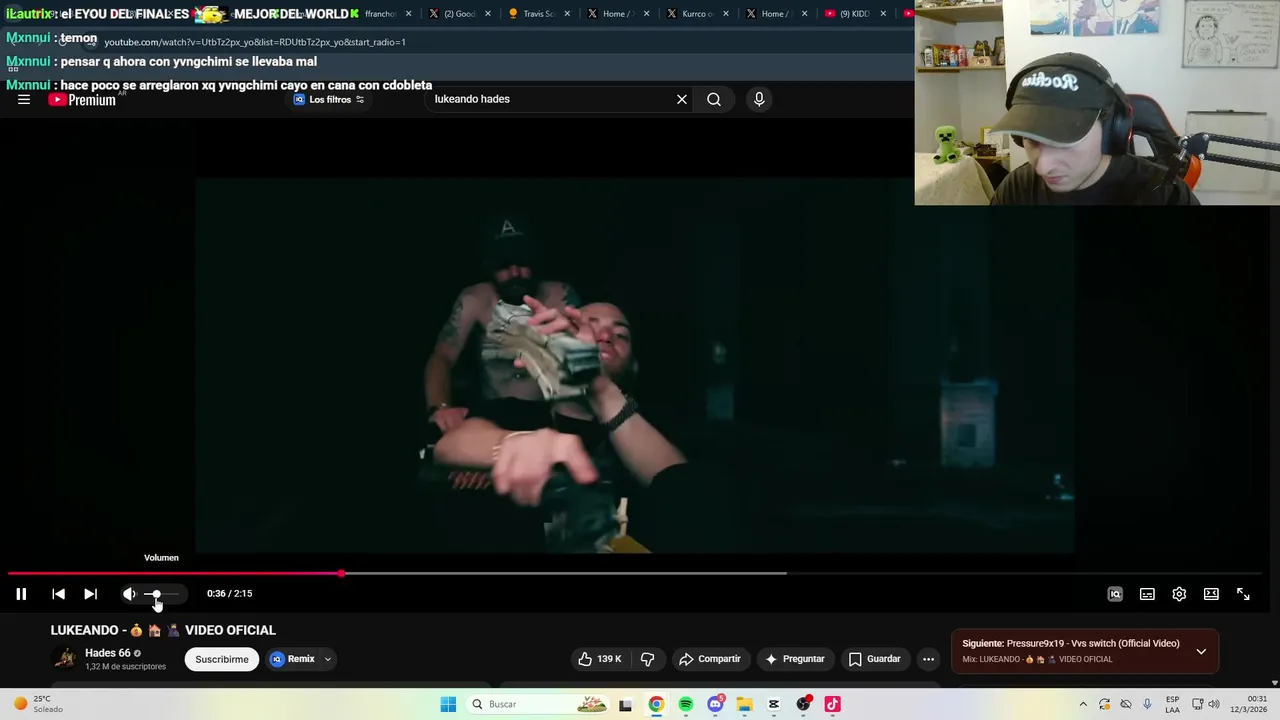The height and width of the screenshot is (720, 1280).
Task: Click the system tray microphone icon
Action: coord(1147,704)
